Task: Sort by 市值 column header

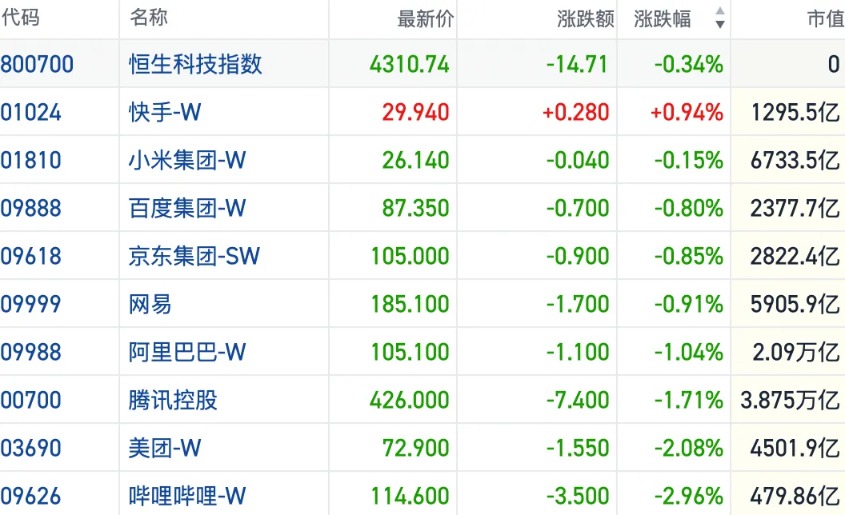Action: coord(826,19)
